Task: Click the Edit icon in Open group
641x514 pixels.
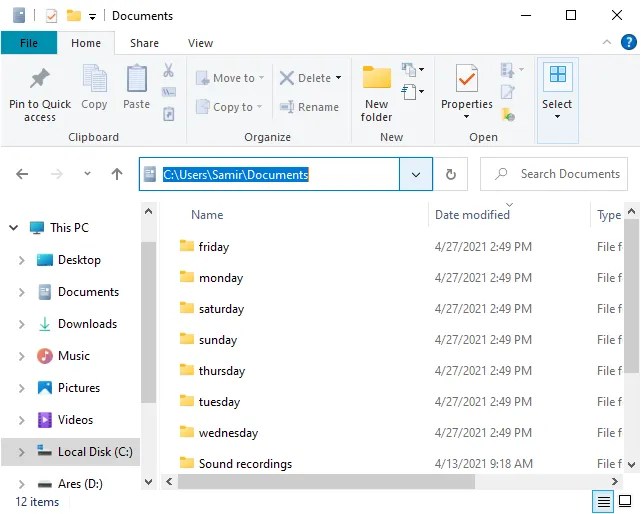Action: tap(507, 92)
